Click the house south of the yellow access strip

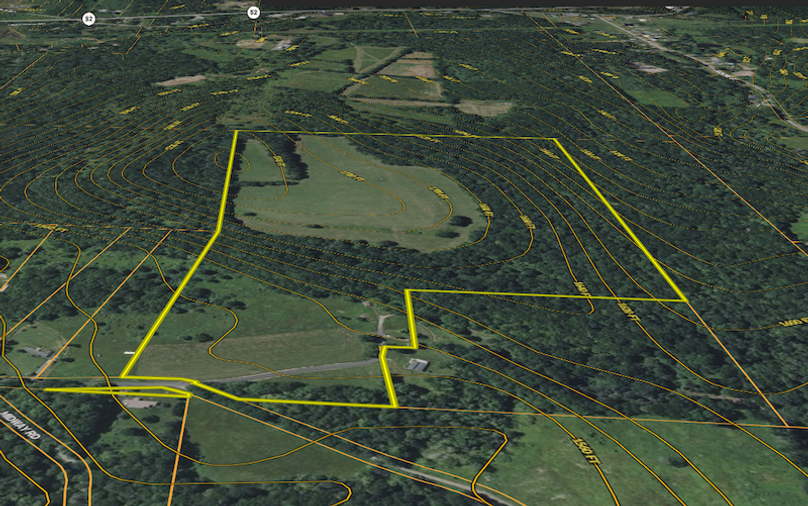138,403
